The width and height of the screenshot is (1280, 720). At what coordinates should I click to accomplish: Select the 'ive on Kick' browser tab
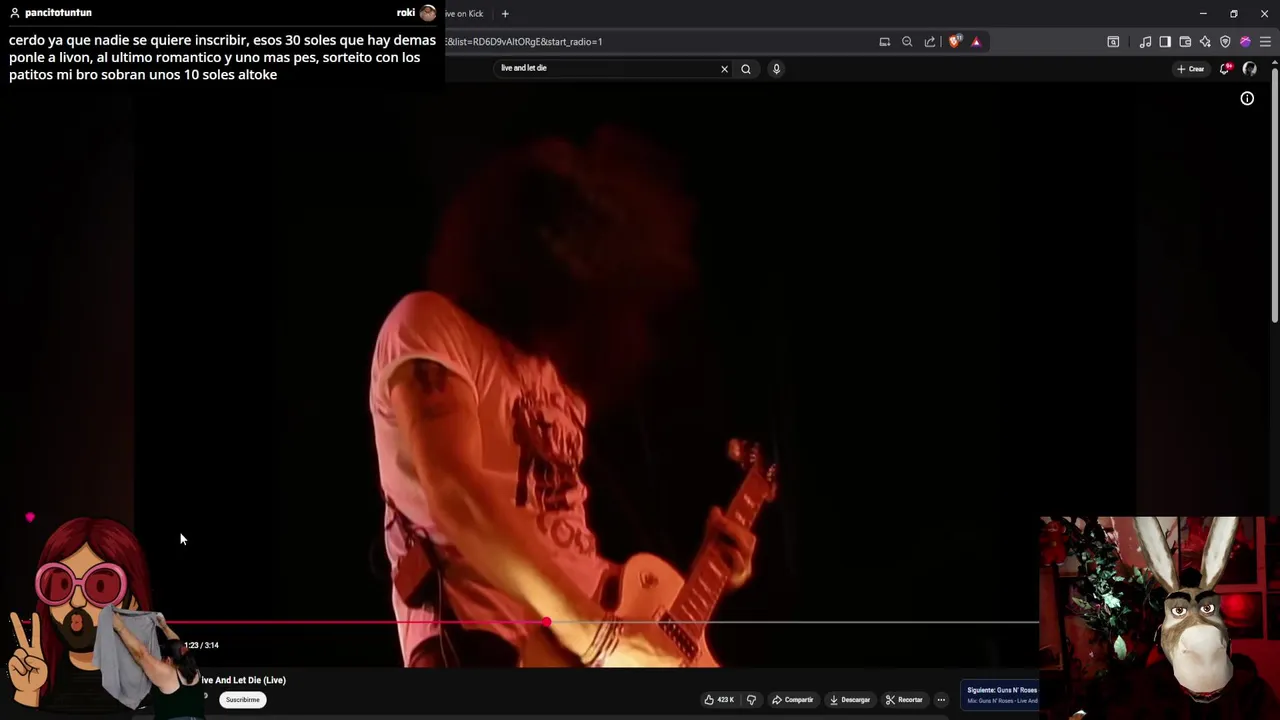(465, 14)
